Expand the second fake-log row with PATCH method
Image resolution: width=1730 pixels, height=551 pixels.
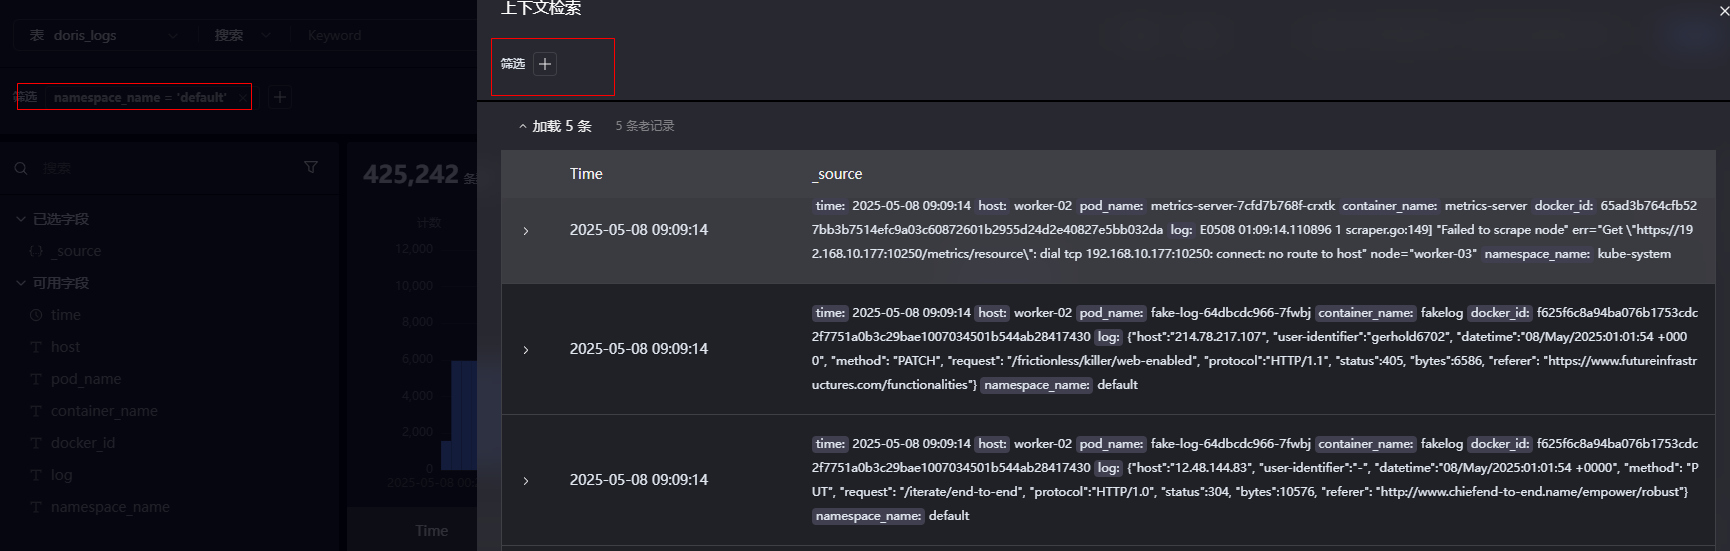pos(526,350)
